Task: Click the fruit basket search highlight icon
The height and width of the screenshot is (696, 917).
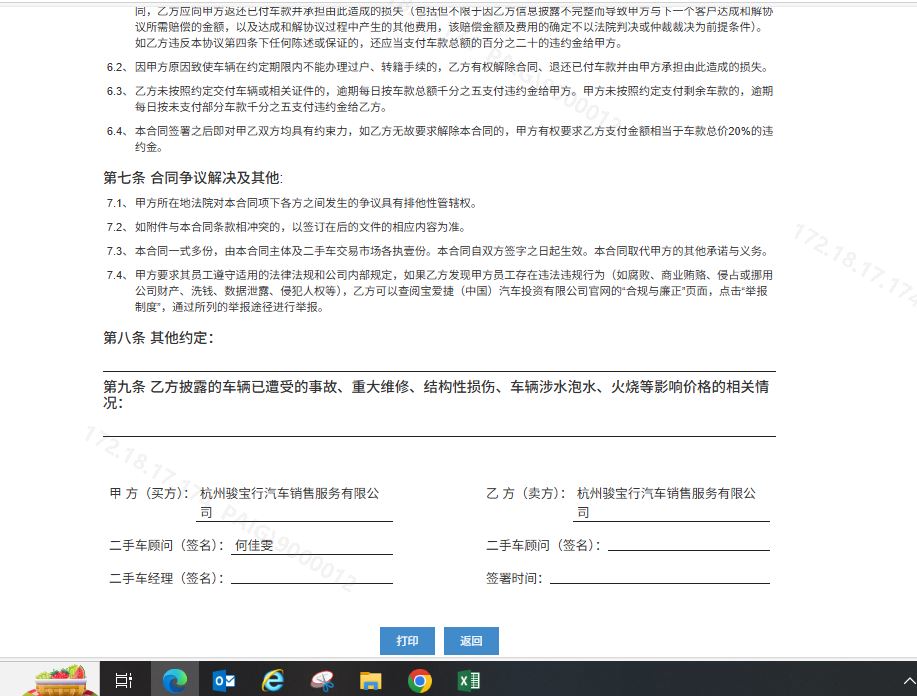Action: (61, 680)
